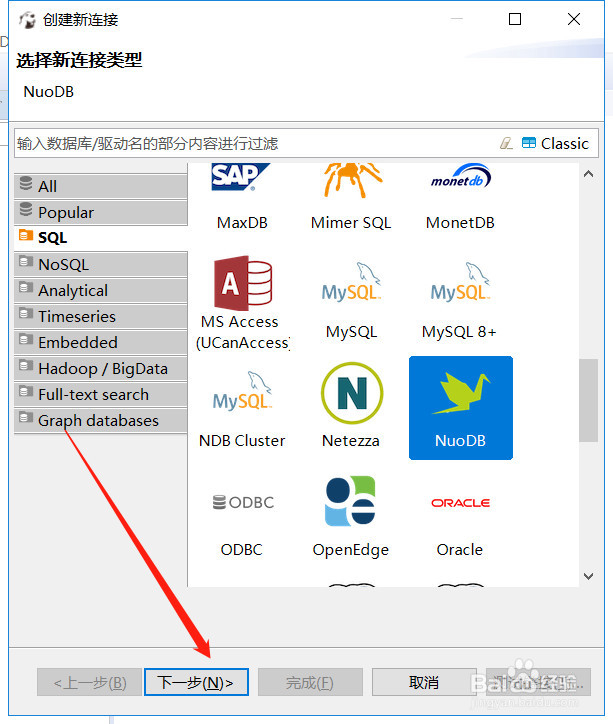Focus the database name filter field
Image resolution: width=613 pixels, height=724 pixels.
[254, 144]
